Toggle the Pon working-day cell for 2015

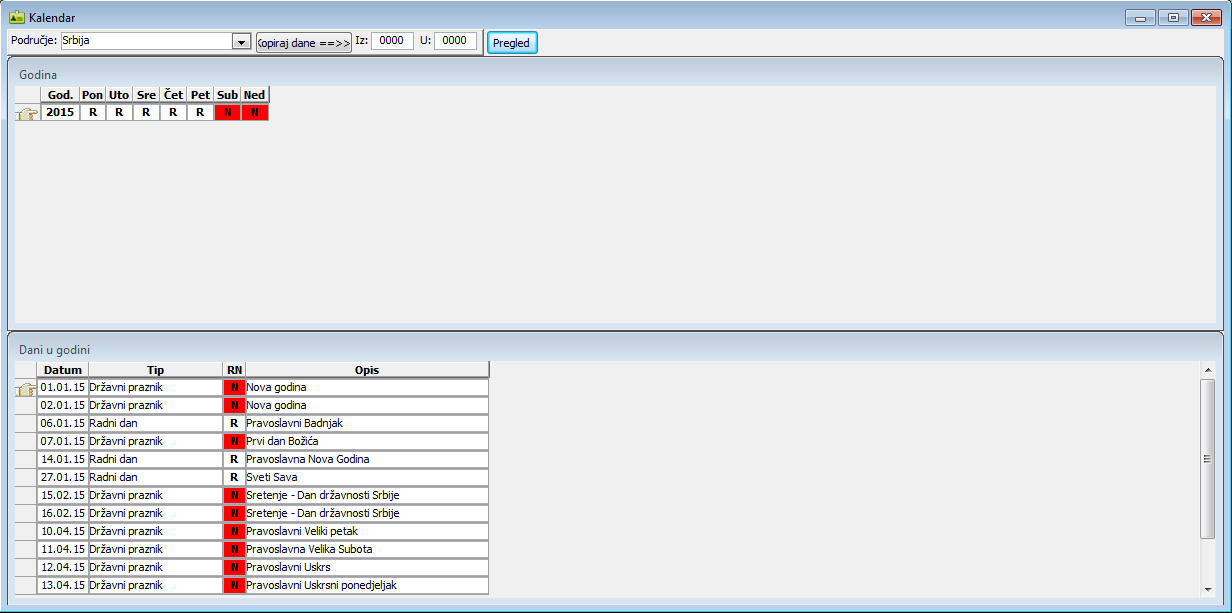coord(93,113)
